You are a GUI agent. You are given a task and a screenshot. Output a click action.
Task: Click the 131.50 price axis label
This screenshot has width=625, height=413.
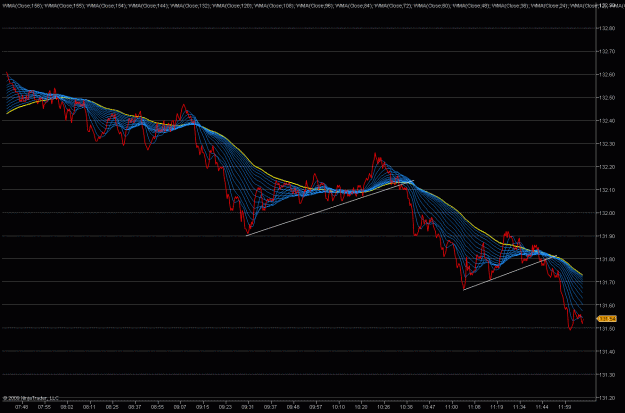[607, 329]
